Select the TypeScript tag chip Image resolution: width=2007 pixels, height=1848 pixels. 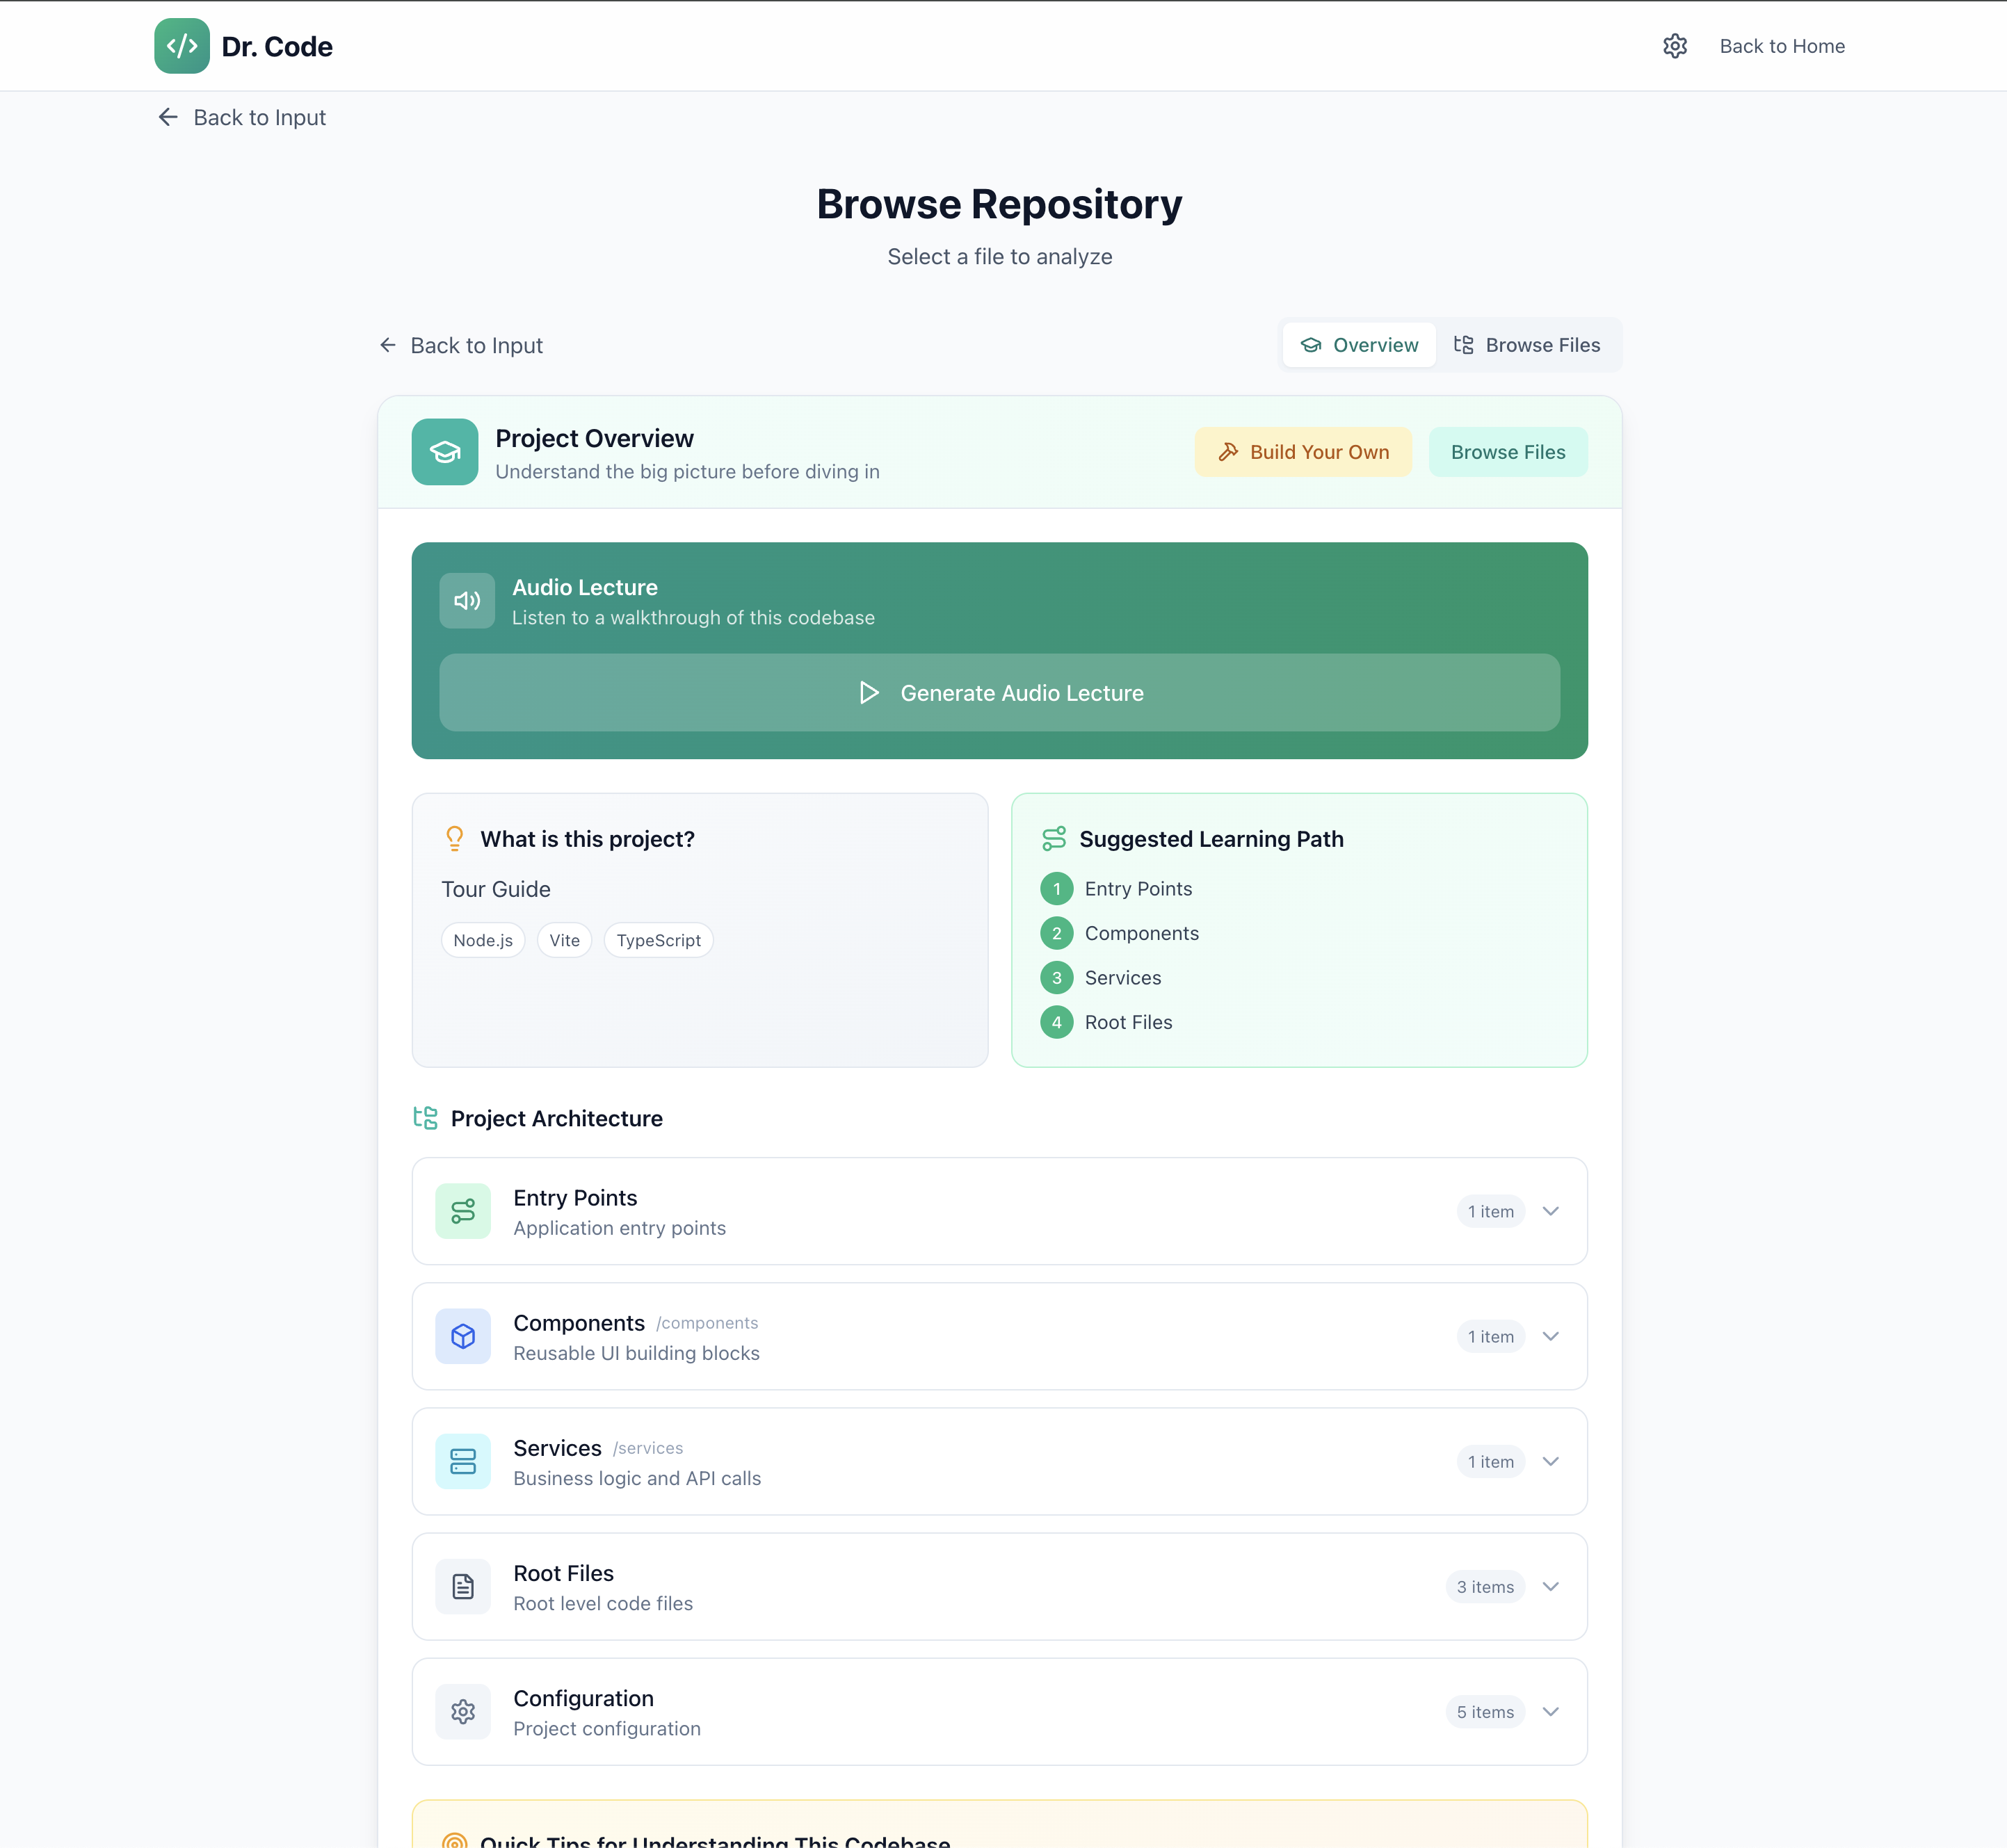(658, 940)
